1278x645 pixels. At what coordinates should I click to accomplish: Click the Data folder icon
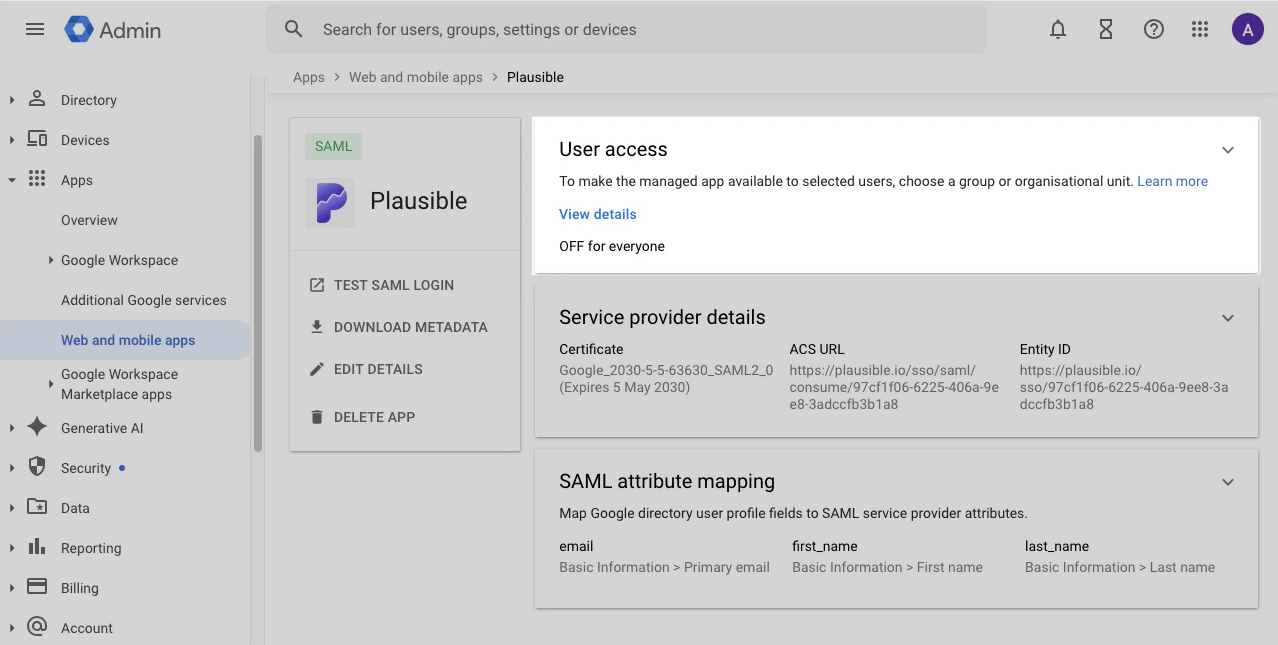pyautogui.click(x=37, y=507)
